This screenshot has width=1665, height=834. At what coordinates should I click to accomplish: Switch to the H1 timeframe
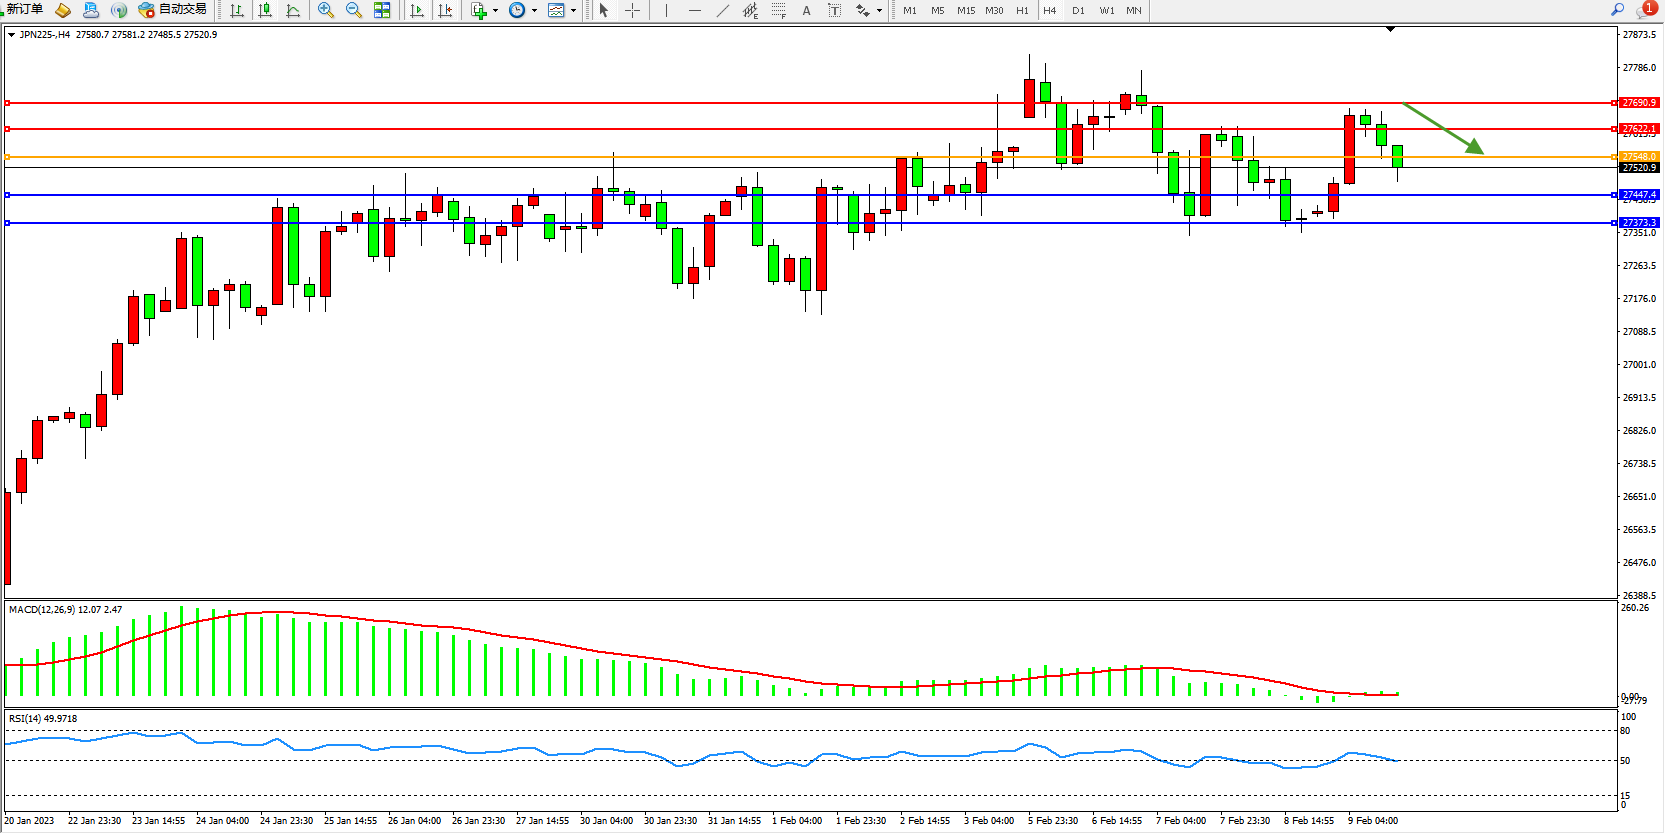pos(1022,10)
